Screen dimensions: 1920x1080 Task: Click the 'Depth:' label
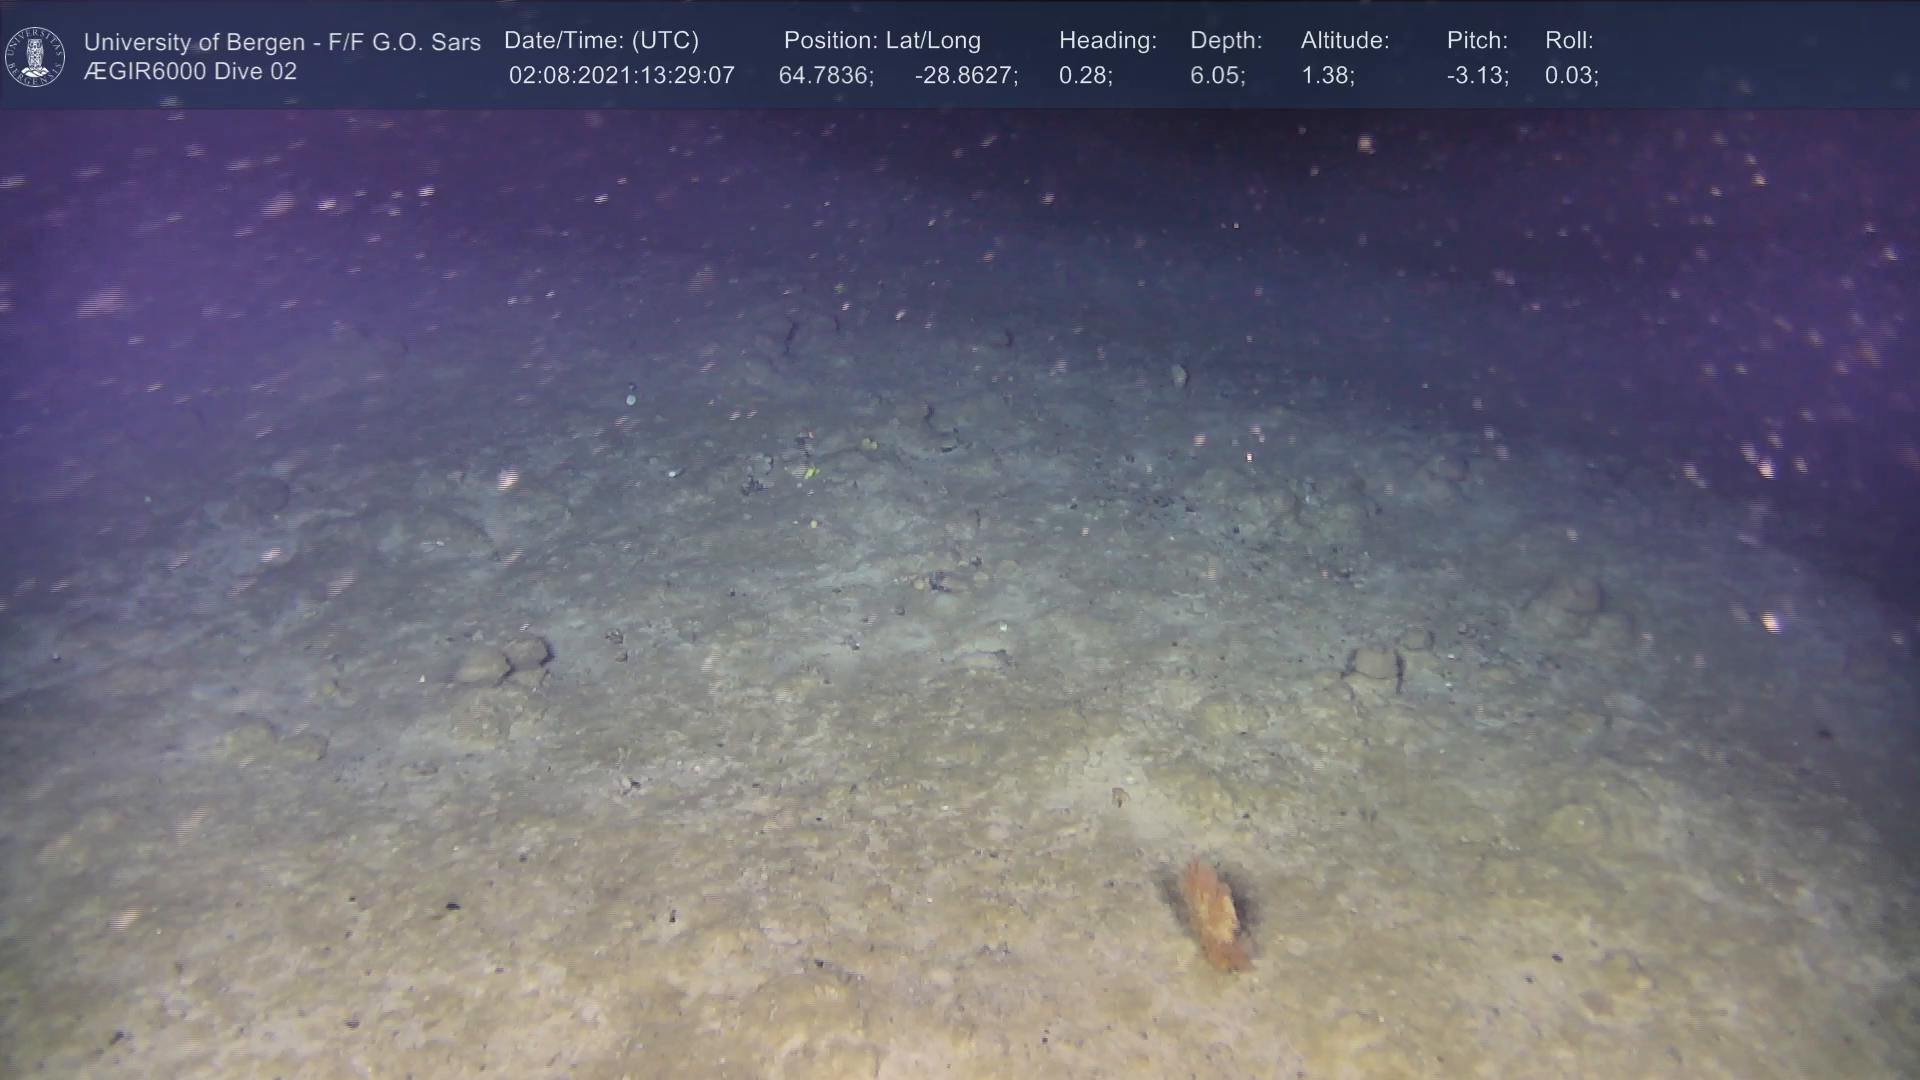(x=1226, y=41)
